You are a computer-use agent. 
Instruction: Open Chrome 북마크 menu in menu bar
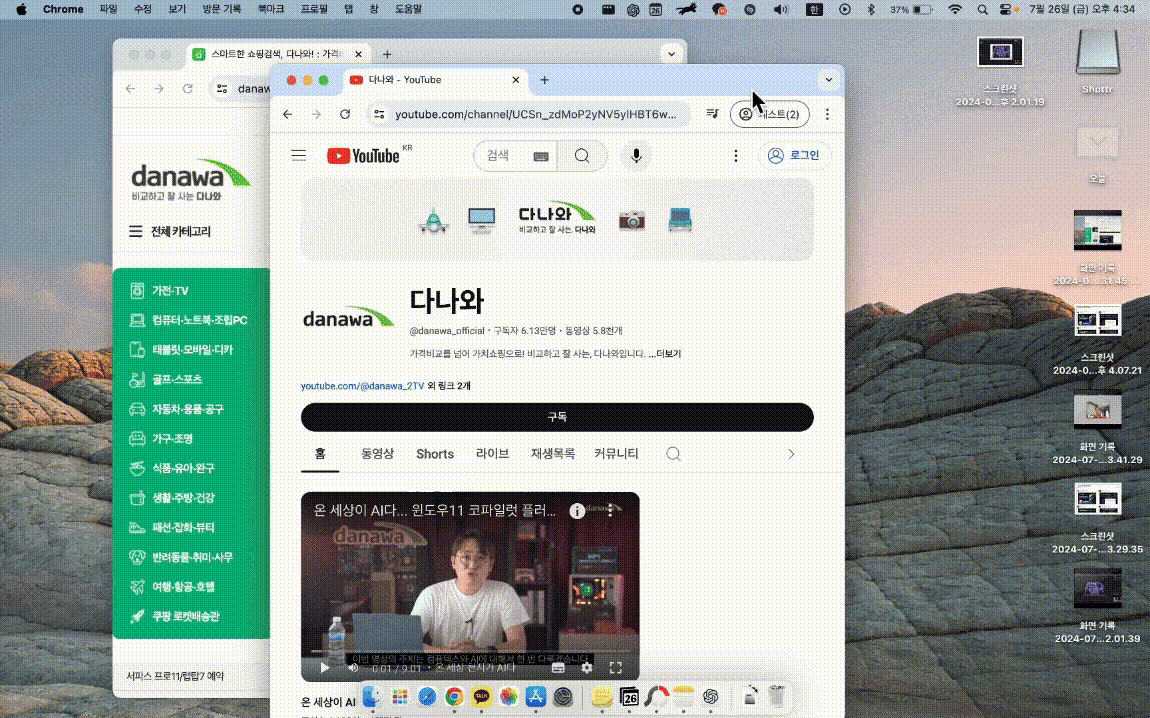tap(271, 10)
